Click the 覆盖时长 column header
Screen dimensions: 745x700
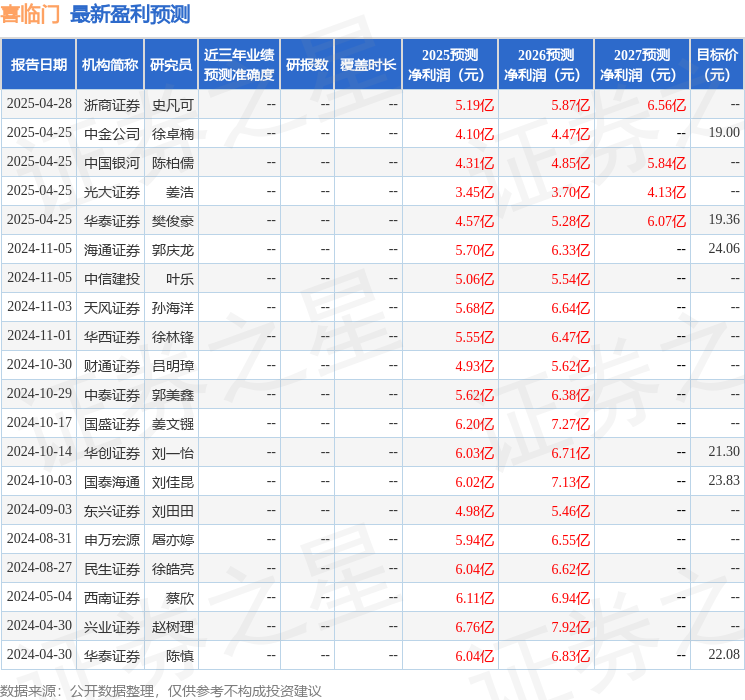pyautogui.click(x=368, y=65)
